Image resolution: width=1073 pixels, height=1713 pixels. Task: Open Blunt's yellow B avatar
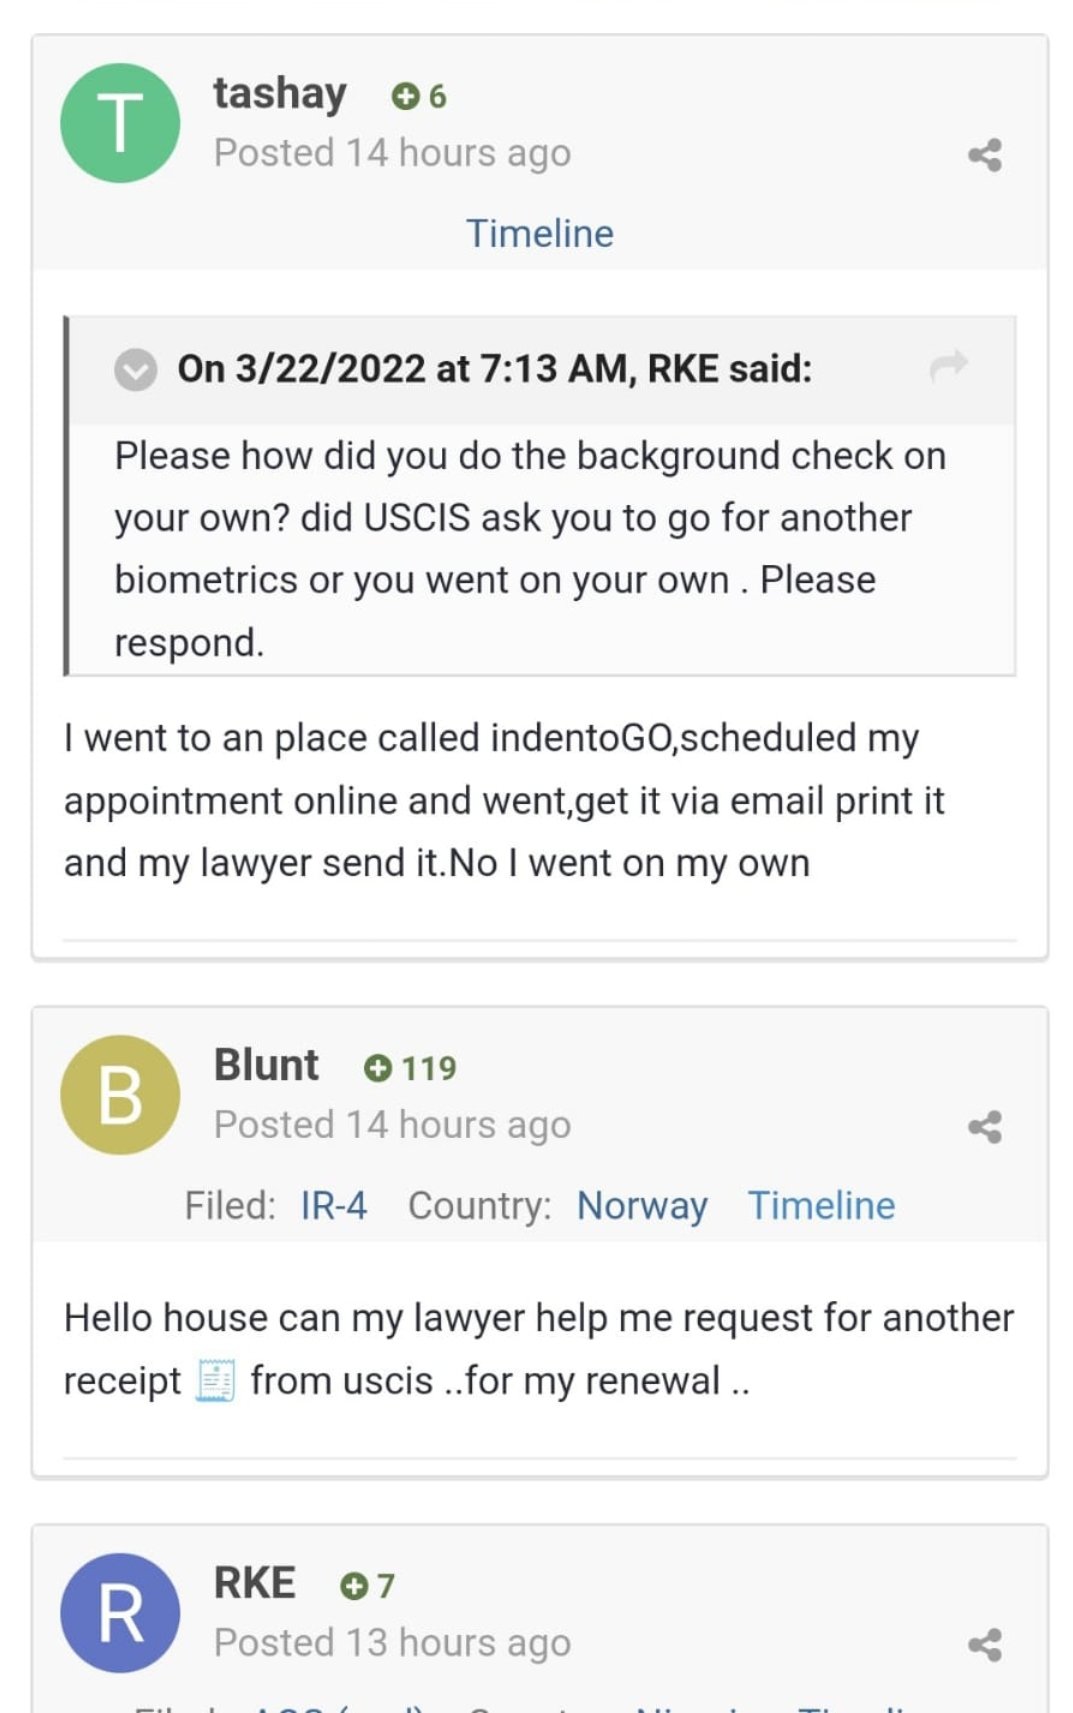pos(120,1095)
